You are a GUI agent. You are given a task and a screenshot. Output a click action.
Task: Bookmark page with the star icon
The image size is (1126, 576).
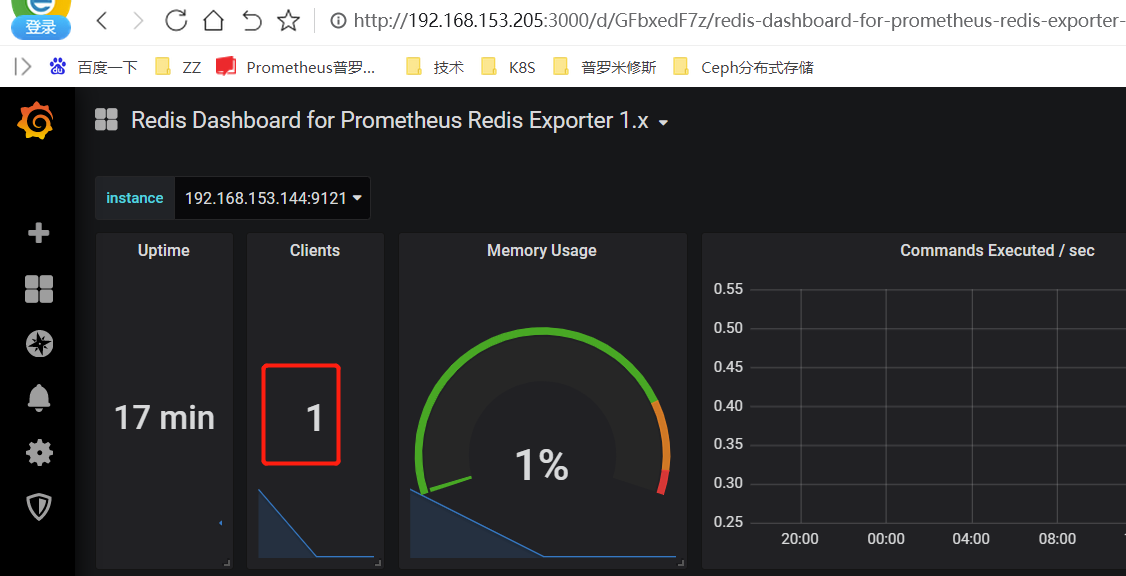click(x=289, y=21)
